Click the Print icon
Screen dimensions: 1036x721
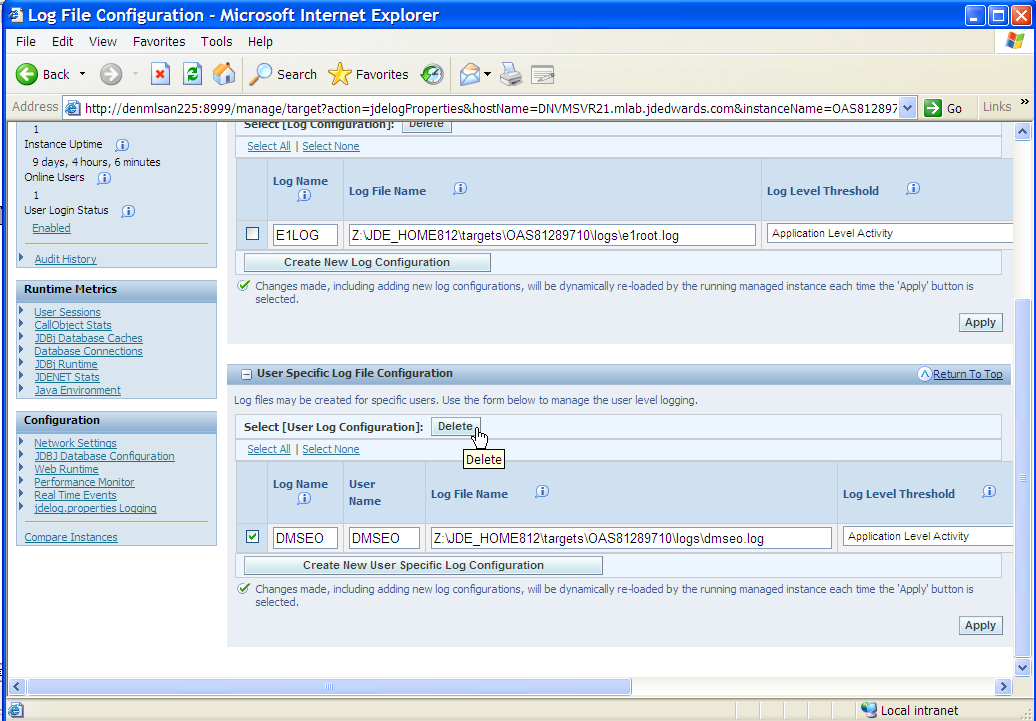[x=511, y=74]
